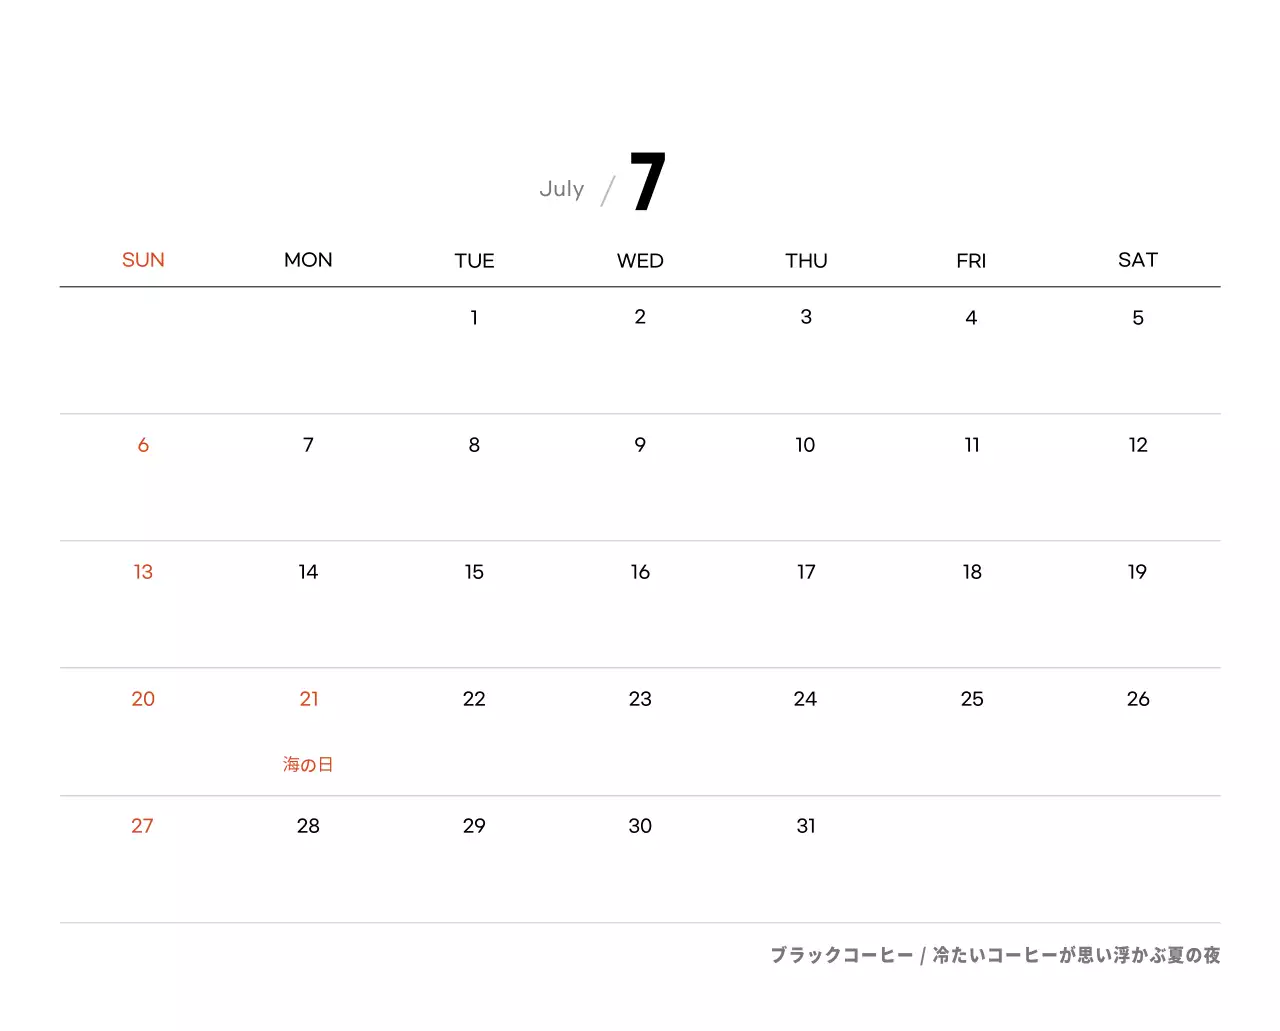Select date 1 on Tuesday
This screenshot has height=1031, width=1280.
pyautogui.click(x=474, y=318)
